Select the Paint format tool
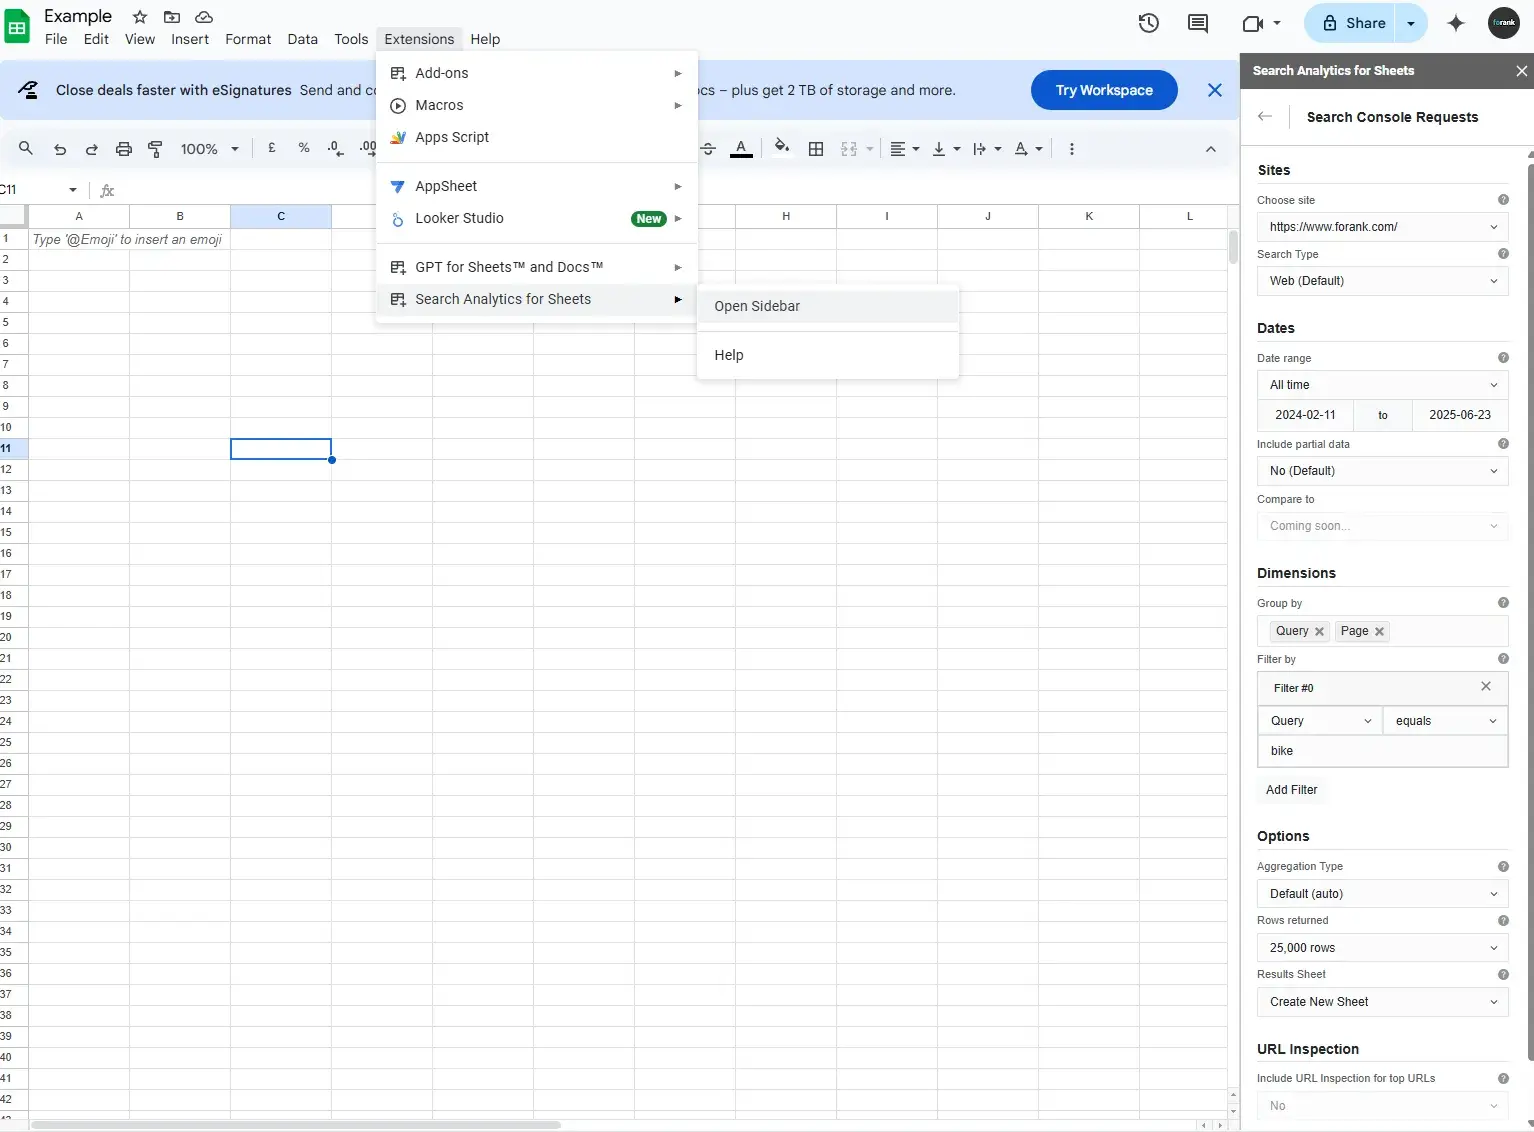The height and width of the screenshot is (1132, 1534). pyautogui.click(x=155, y=148)
